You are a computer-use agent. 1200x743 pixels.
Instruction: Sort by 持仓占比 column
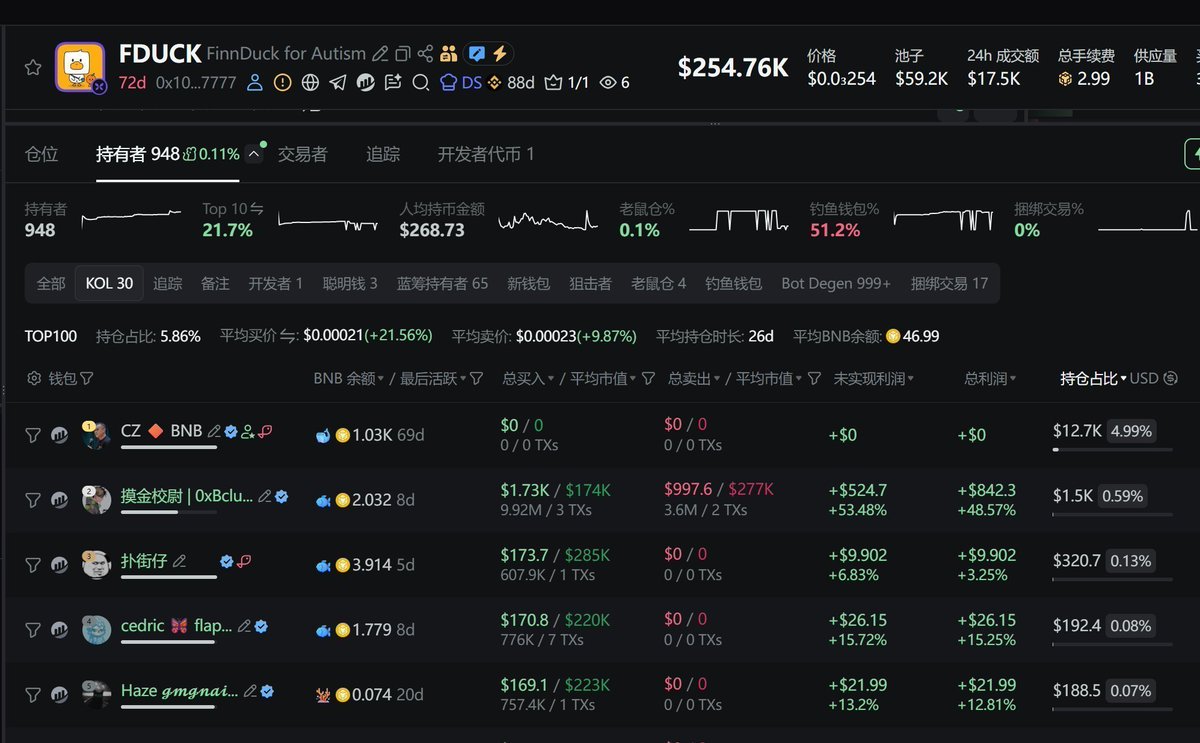pos(1094,378)
